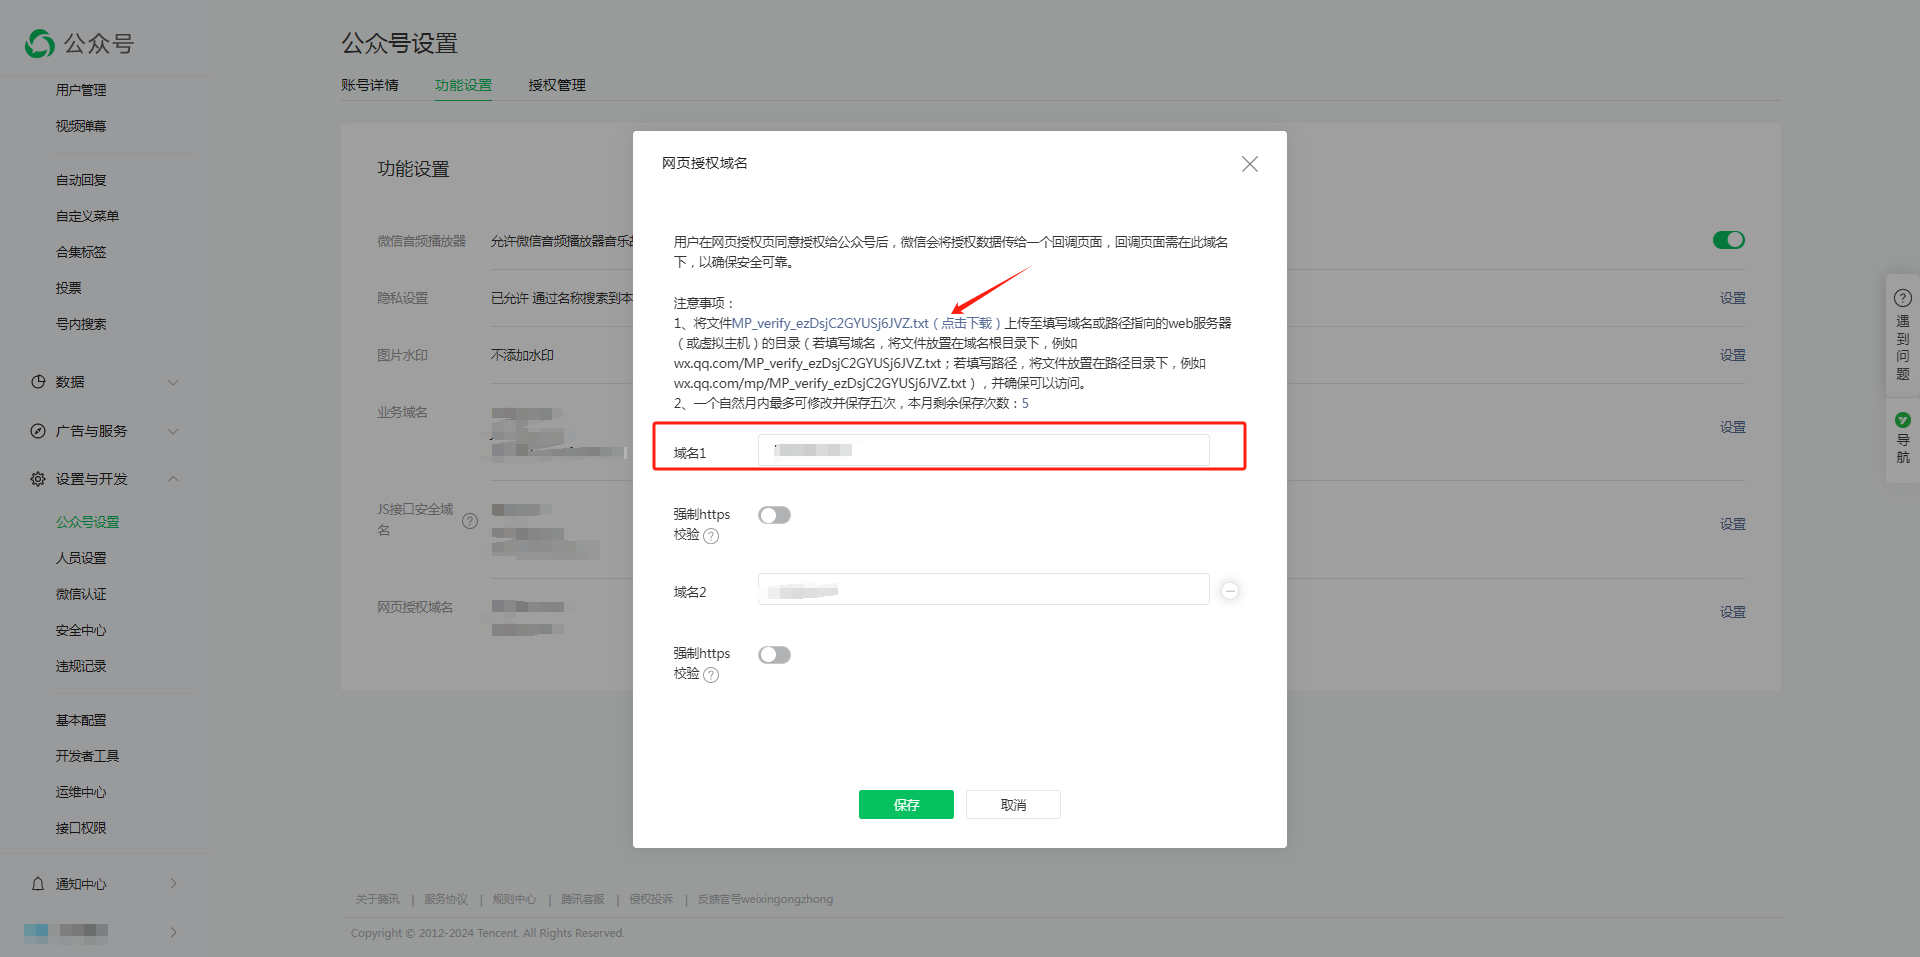The height and width of the screenshot is (957, 1920).
Task: Click the 设置与开发 gear icon
Action: click(38, 479)
